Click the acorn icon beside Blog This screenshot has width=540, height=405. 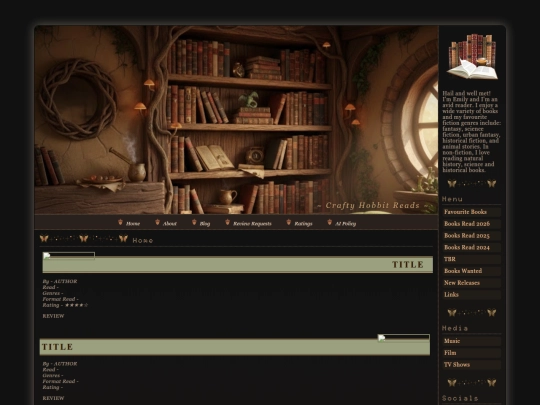pyautogui.click(x=194, y=222)
